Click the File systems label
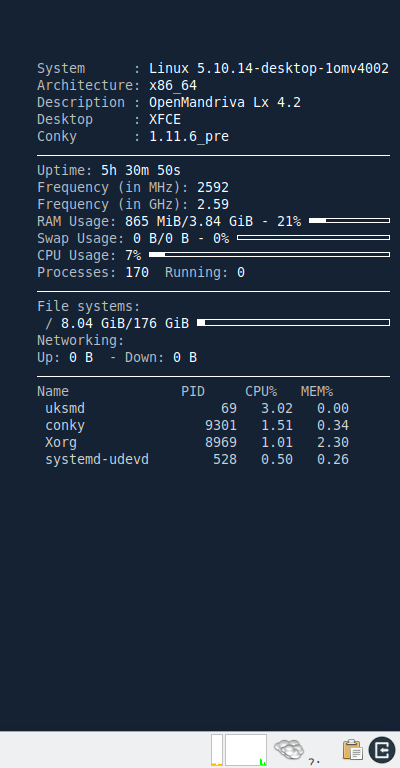The image size is (400, 768). 89,307
